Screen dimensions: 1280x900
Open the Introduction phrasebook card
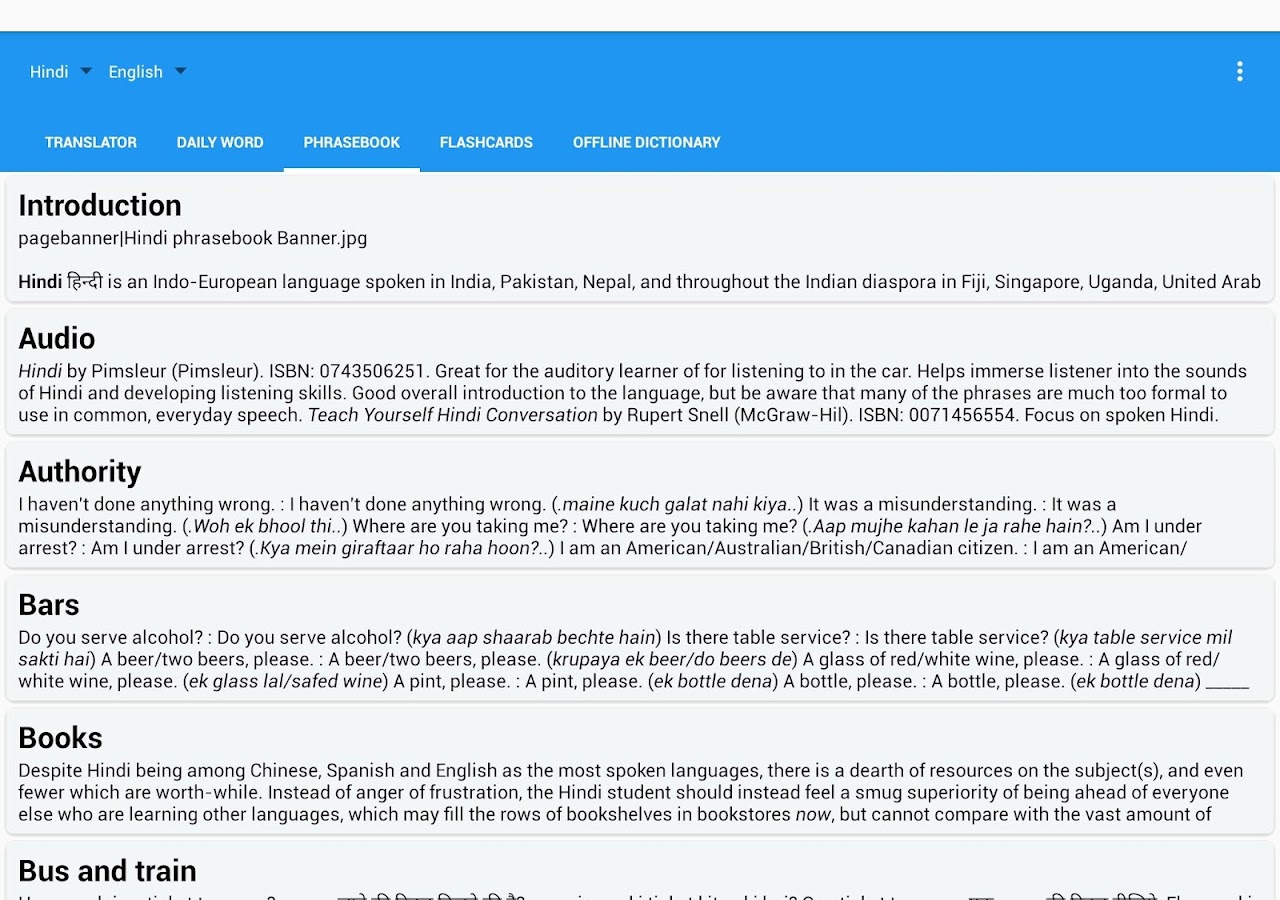[x=640, y=238]
